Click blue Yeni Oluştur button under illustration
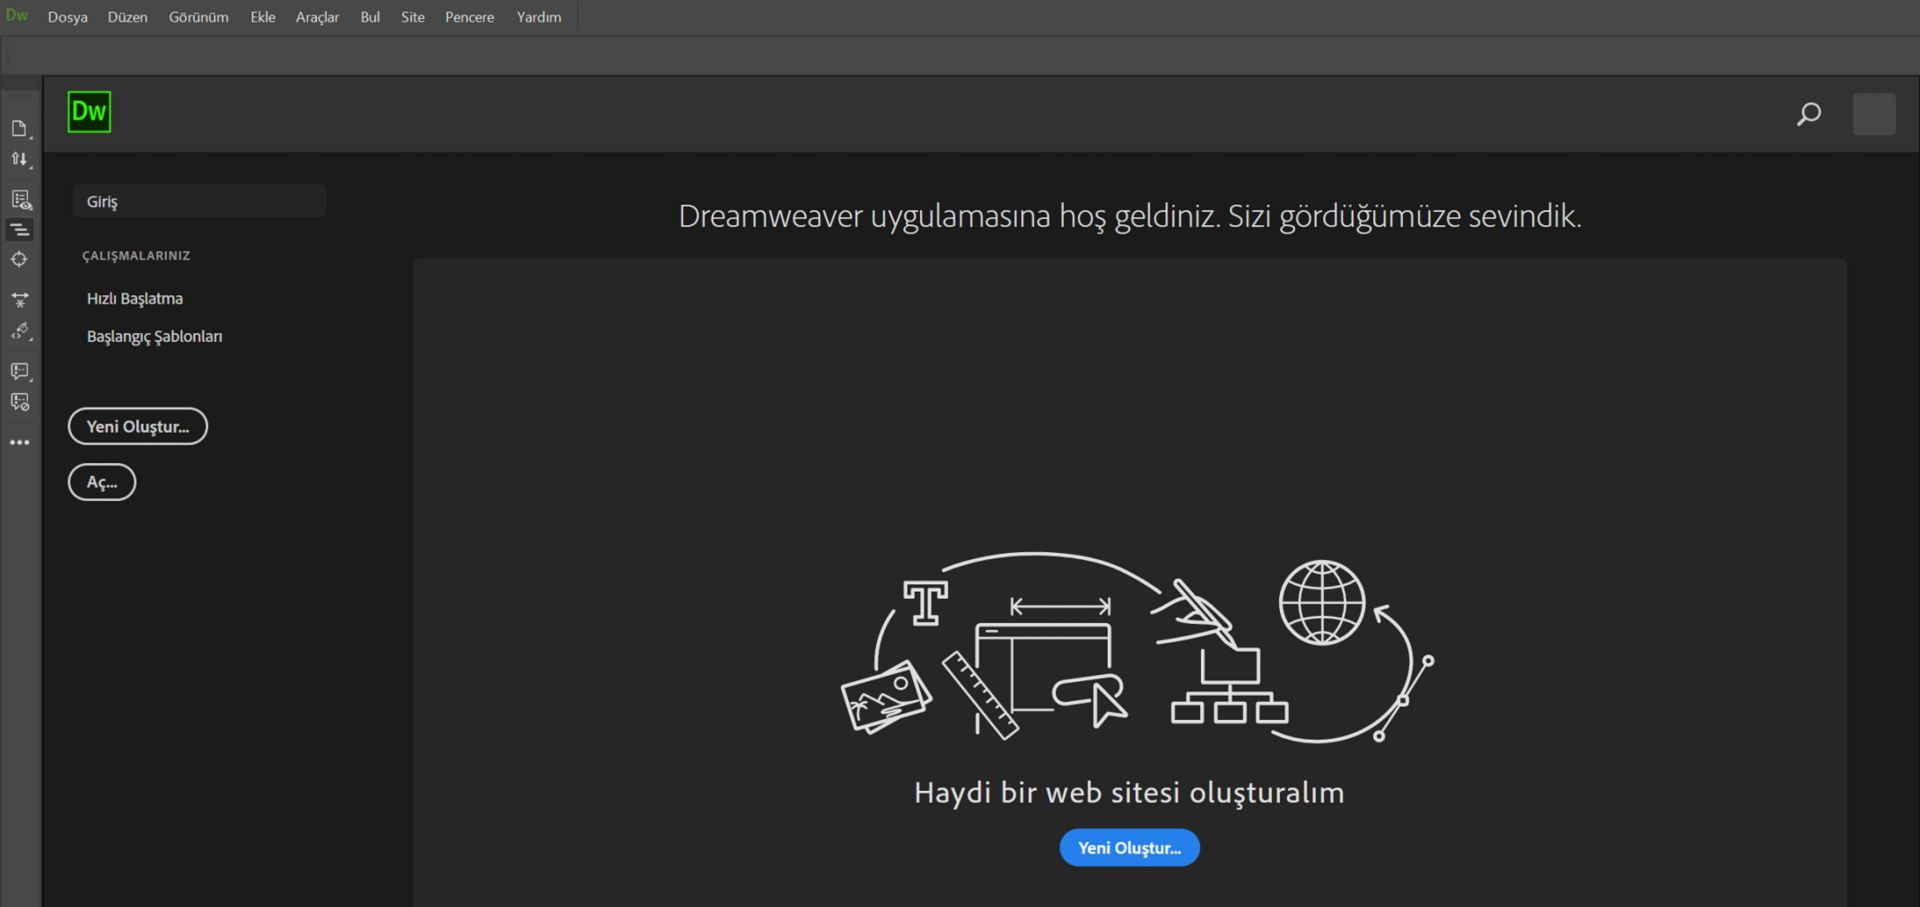 [1129, 847]
